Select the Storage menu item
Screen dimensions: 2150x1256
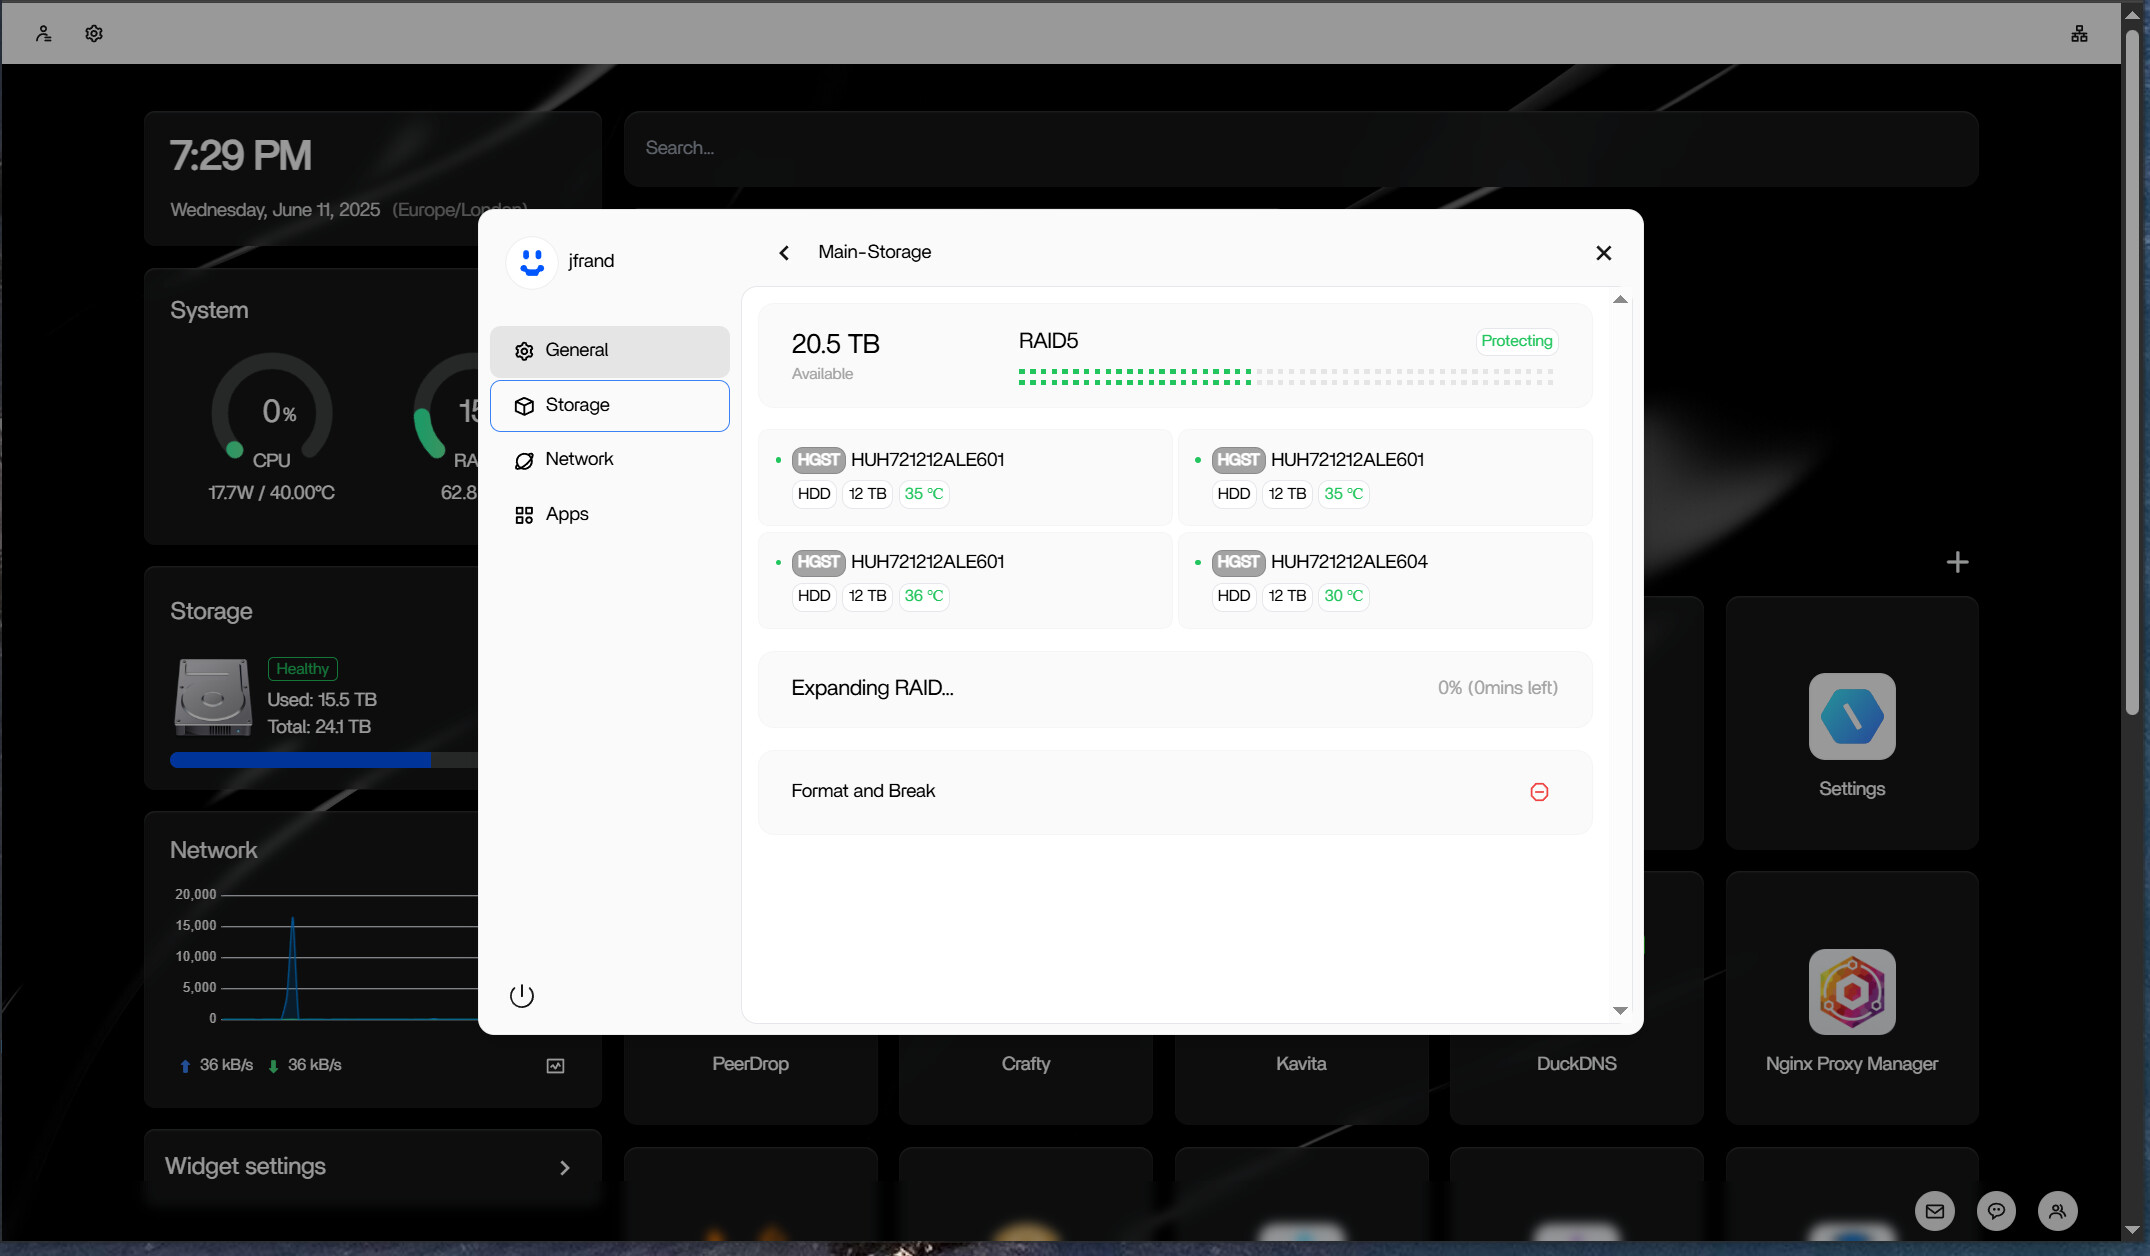610,406
